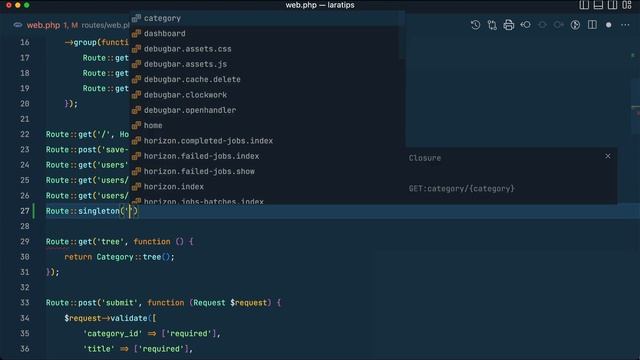Close the Closure details popup

[x=608, y=156]
